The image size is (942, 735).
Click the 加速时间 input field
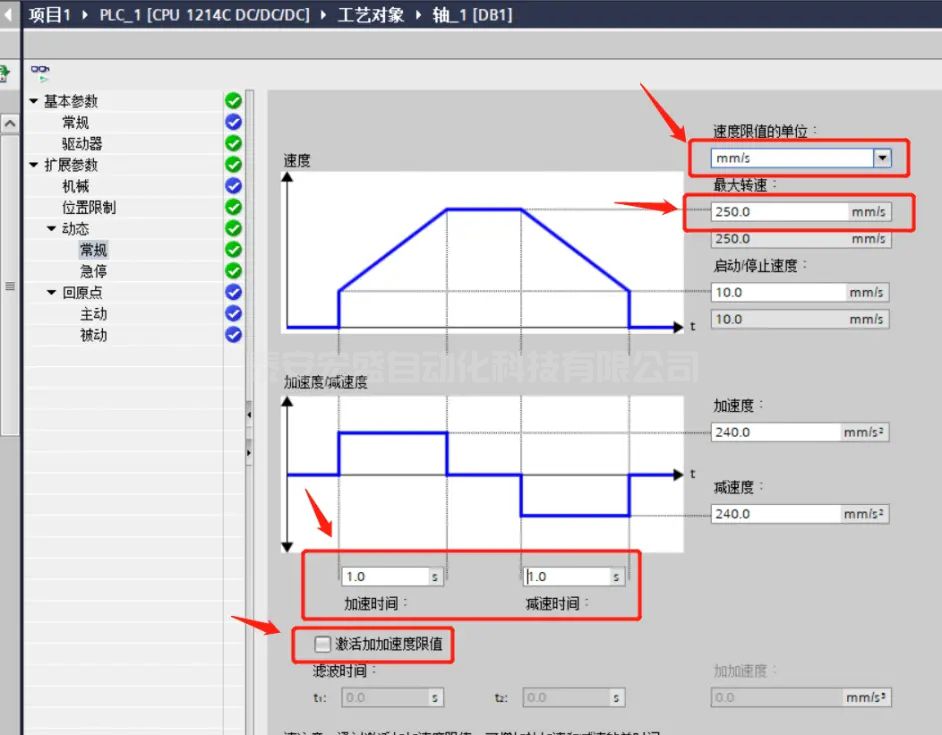point(385,577)
